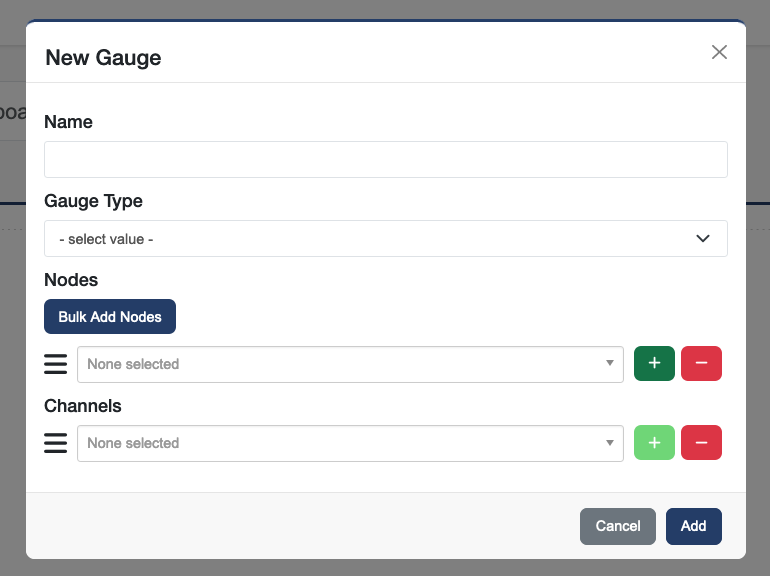Click the New Gauge dialog title
The width and height of the screenshot is (770, 576).
click(103, 57)
